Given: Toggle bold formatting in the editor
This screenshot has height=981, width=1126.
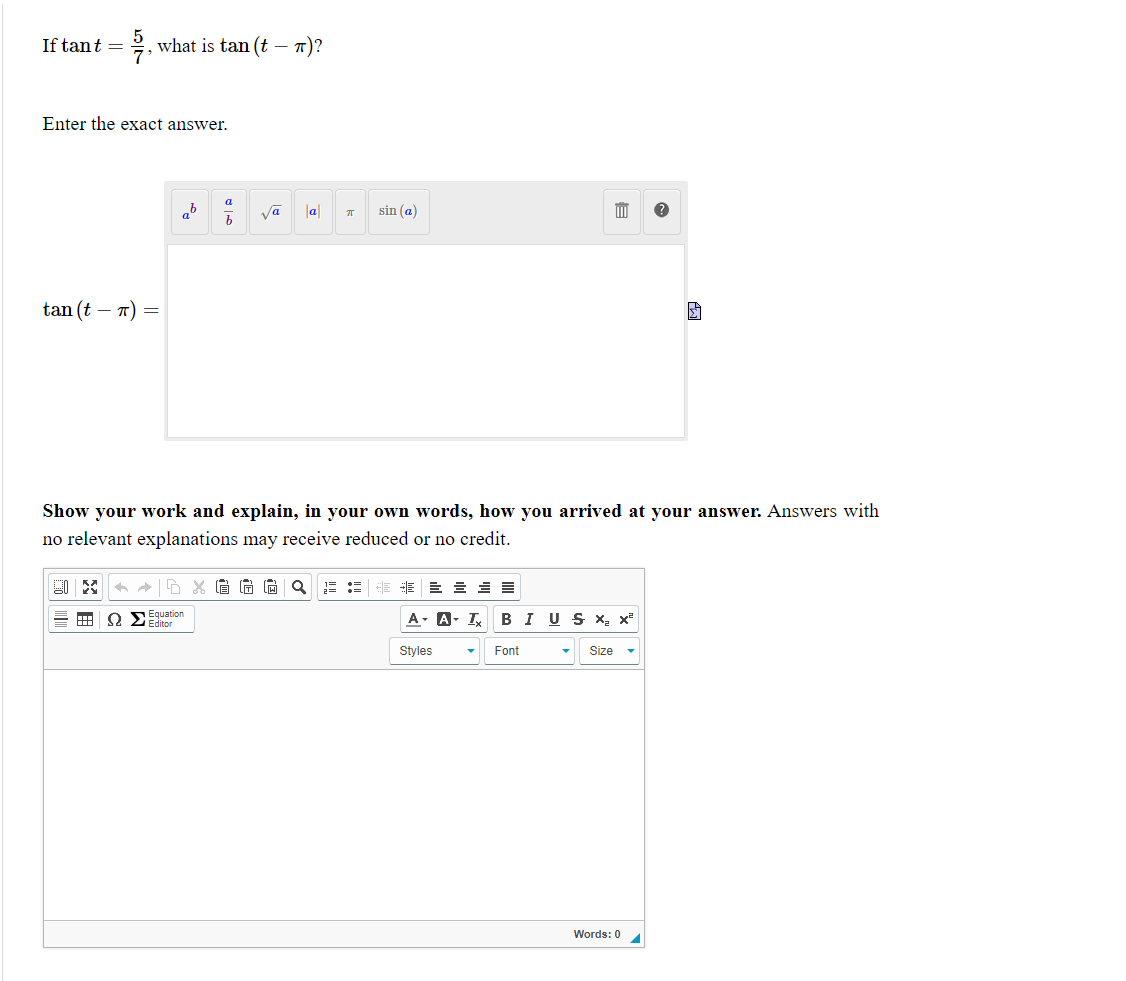Looking at the screenshot, I should (506, 619).
